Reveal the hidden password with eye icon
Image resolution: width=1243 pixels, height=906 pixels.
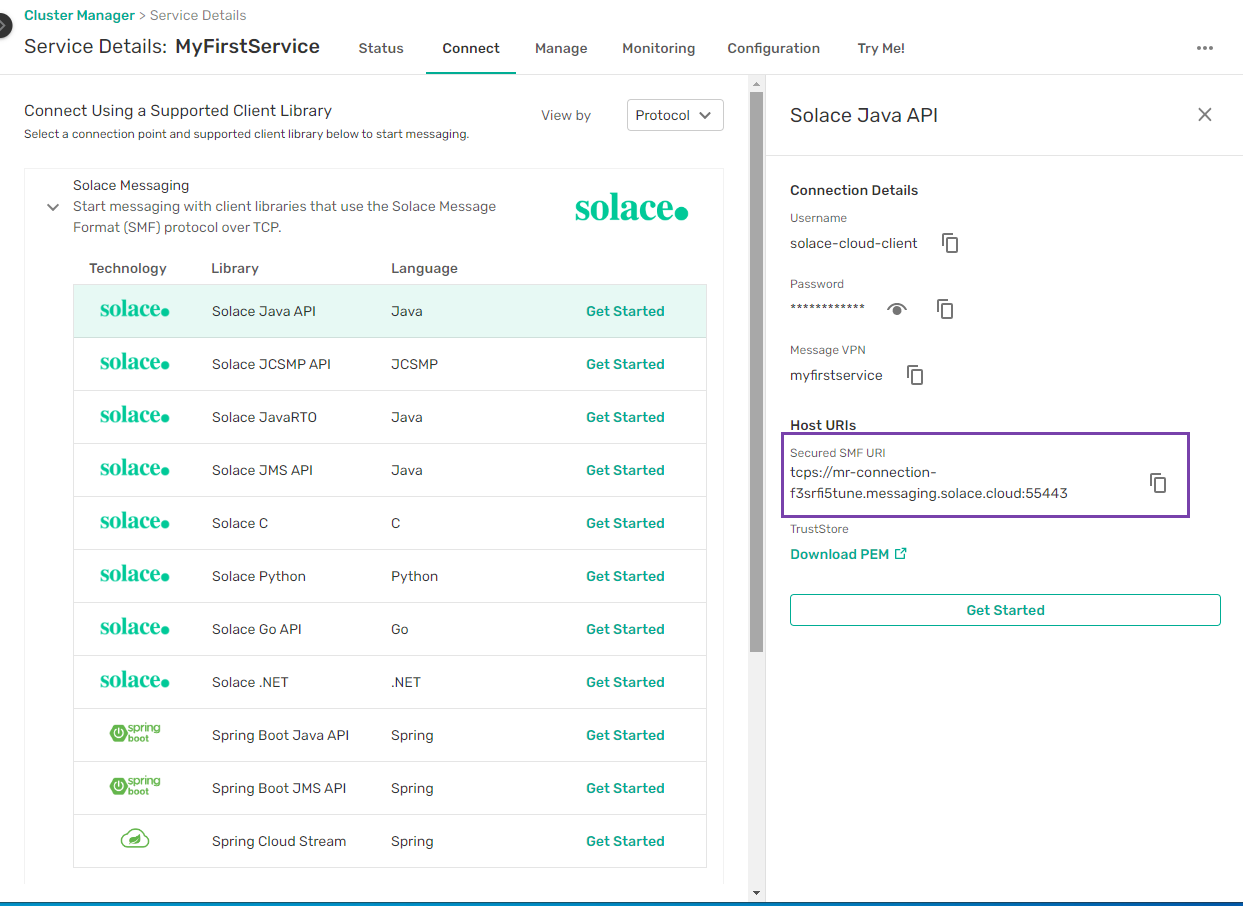pos(897,309)
